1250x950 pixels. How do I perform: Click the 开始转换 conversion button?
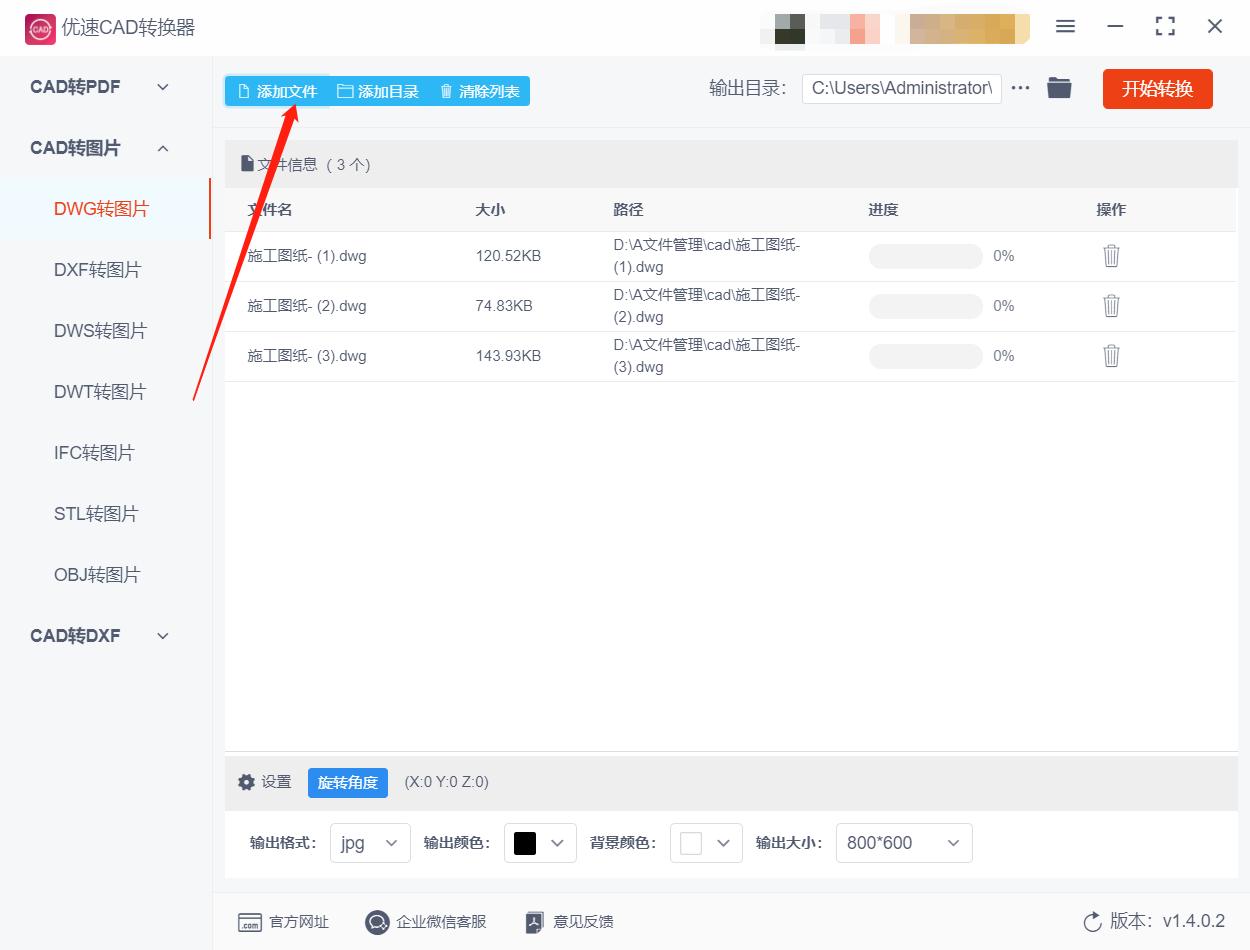pos(1157,89)
